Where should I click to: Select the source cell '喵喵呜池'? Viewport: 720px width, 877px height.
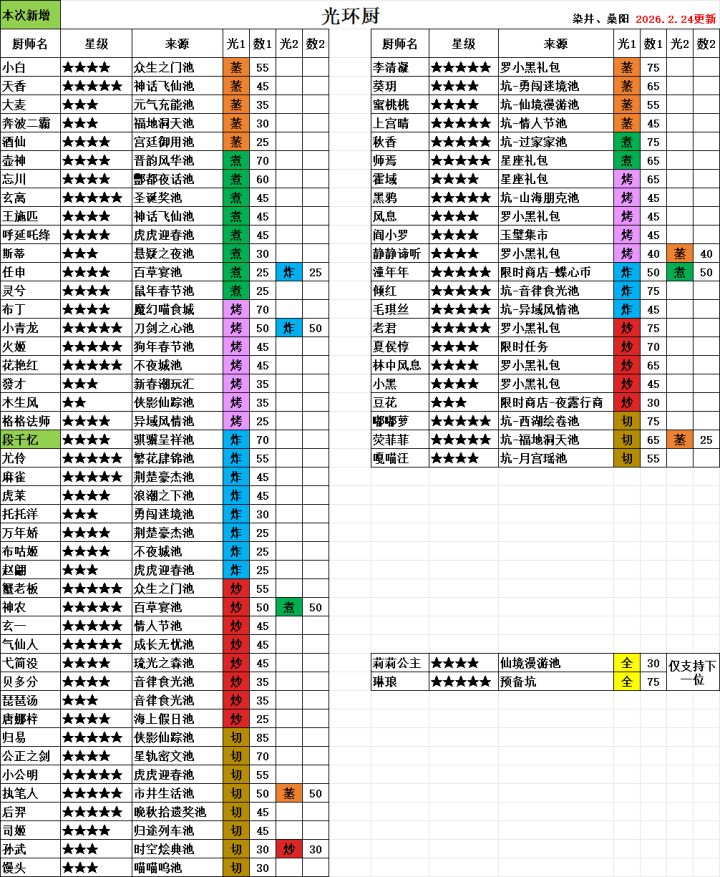(177, 868)
